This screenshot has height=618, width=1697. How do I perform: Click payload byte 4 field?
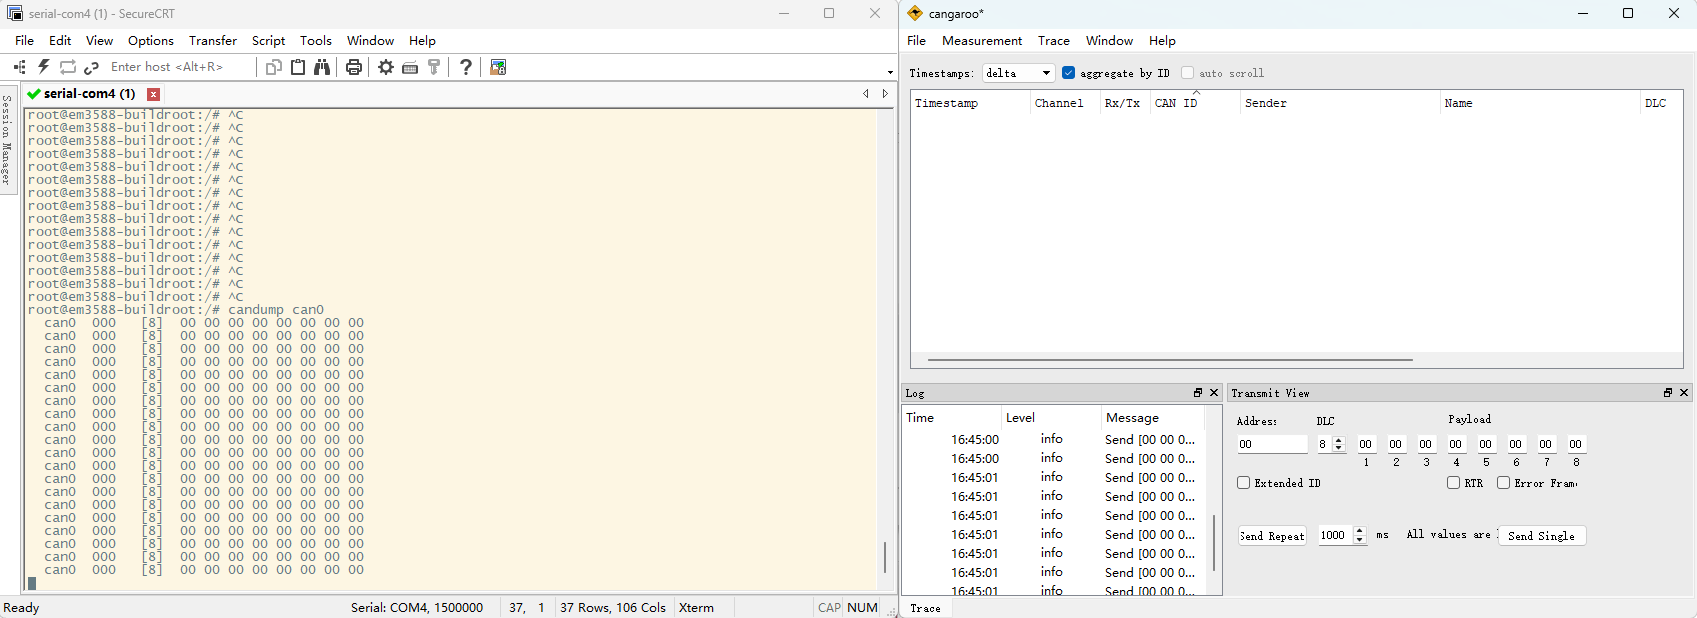coord(1456,444)
